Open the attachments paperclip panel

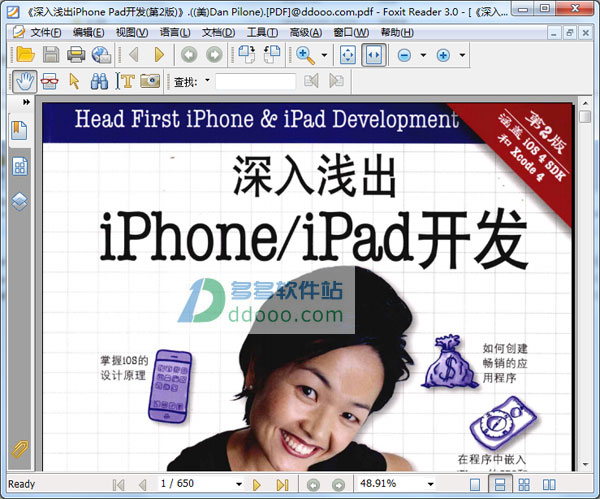point(20,449)
